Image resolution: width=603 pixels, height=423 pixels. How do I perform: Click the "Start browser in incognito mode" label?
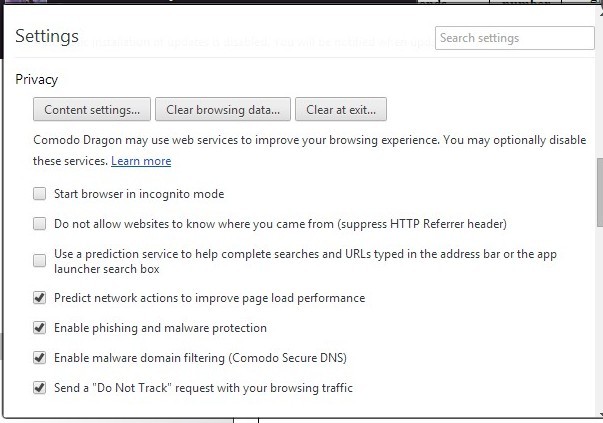tap(139, 194)
